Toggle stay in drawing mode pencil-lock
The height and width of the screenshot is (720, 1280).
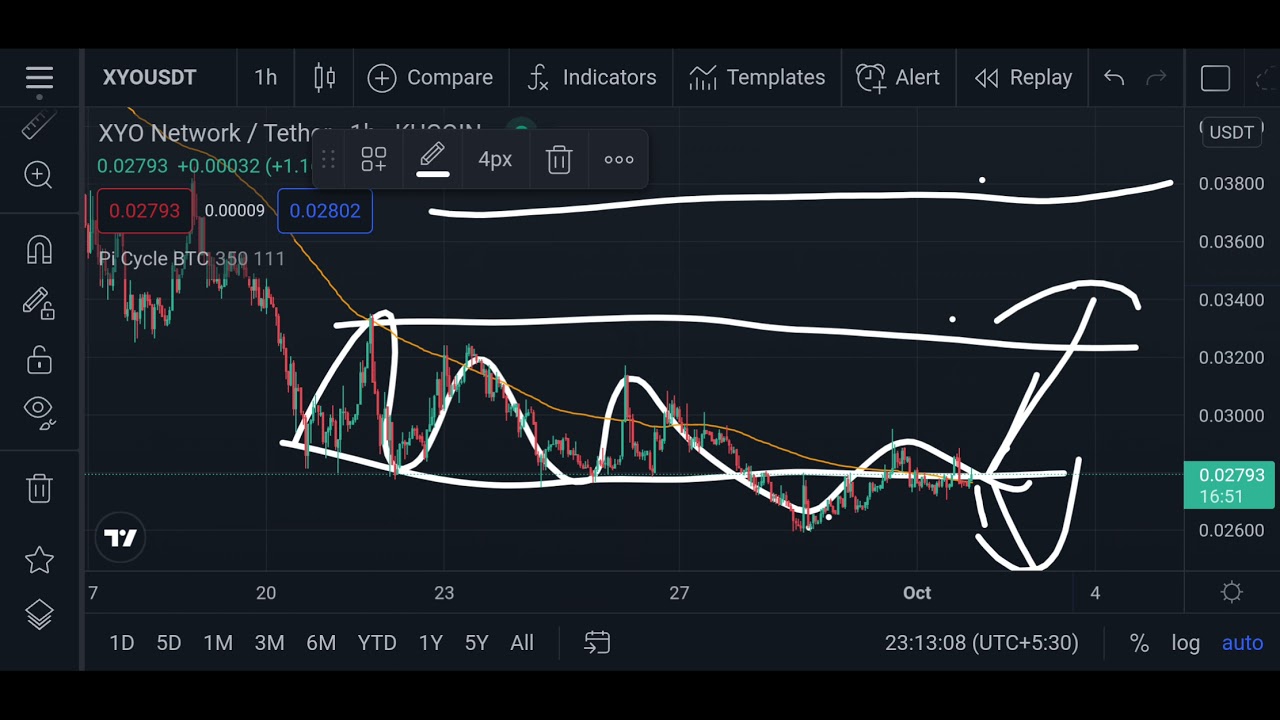(38, 303)
